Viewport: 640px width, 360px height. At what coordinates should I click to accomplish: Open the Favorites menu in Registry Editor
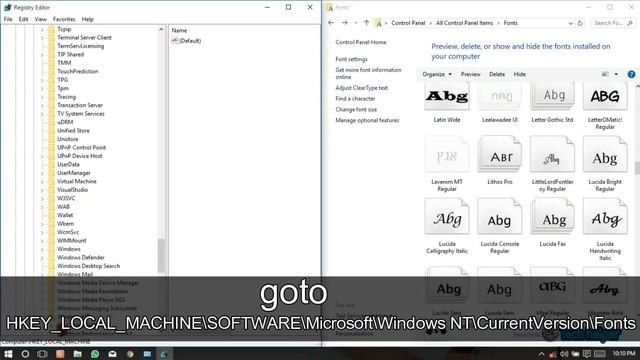click(64, 19)
